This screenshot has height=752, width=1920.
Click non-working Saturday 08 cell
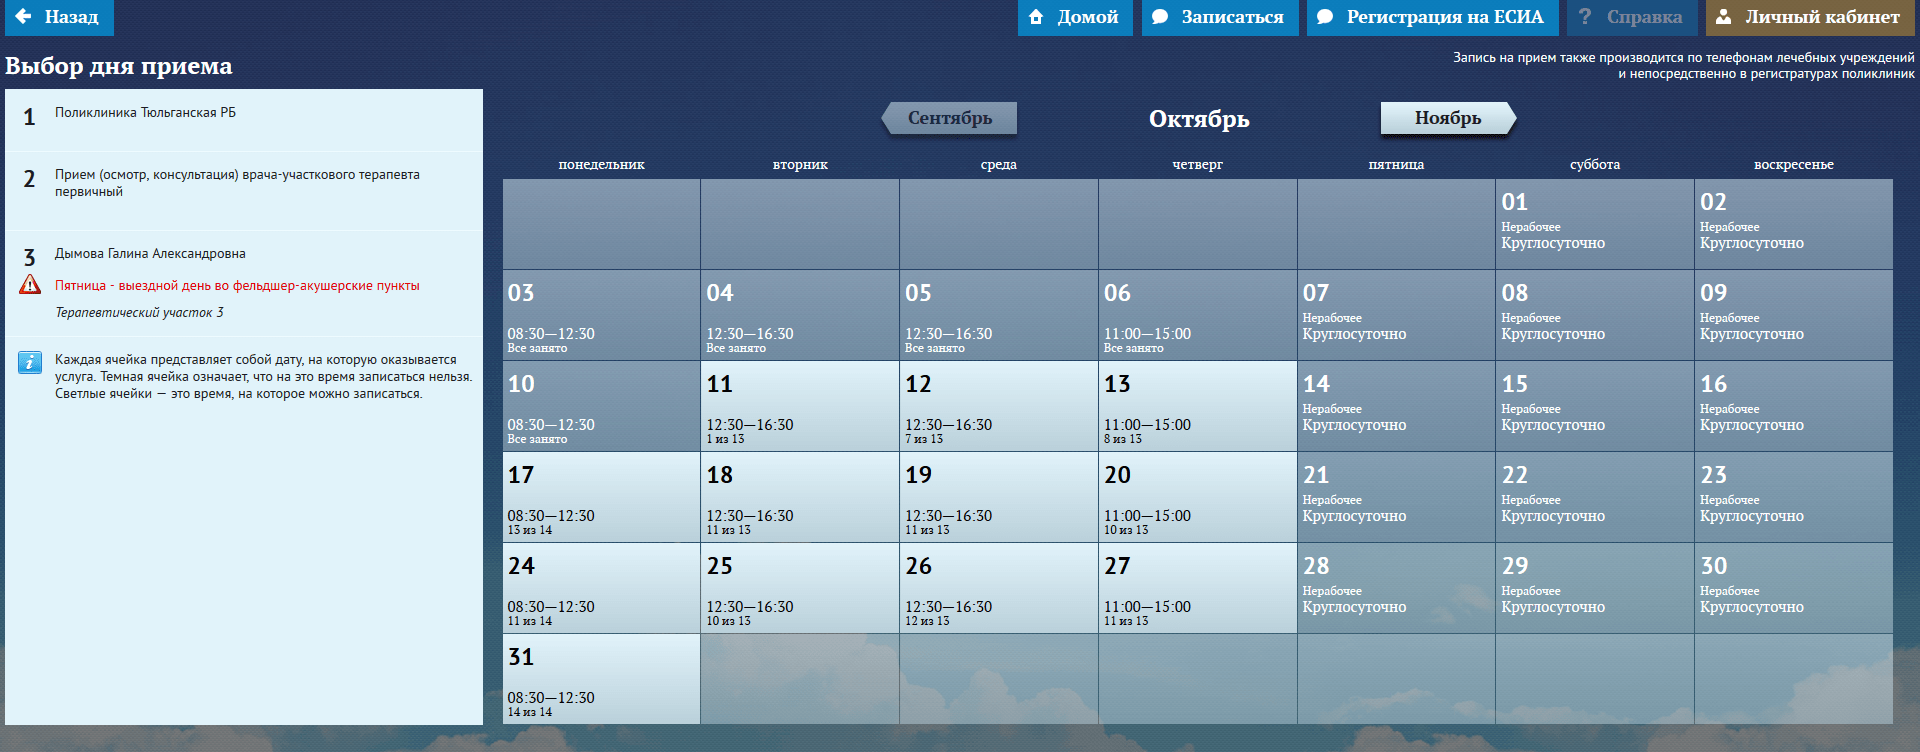1595,315
